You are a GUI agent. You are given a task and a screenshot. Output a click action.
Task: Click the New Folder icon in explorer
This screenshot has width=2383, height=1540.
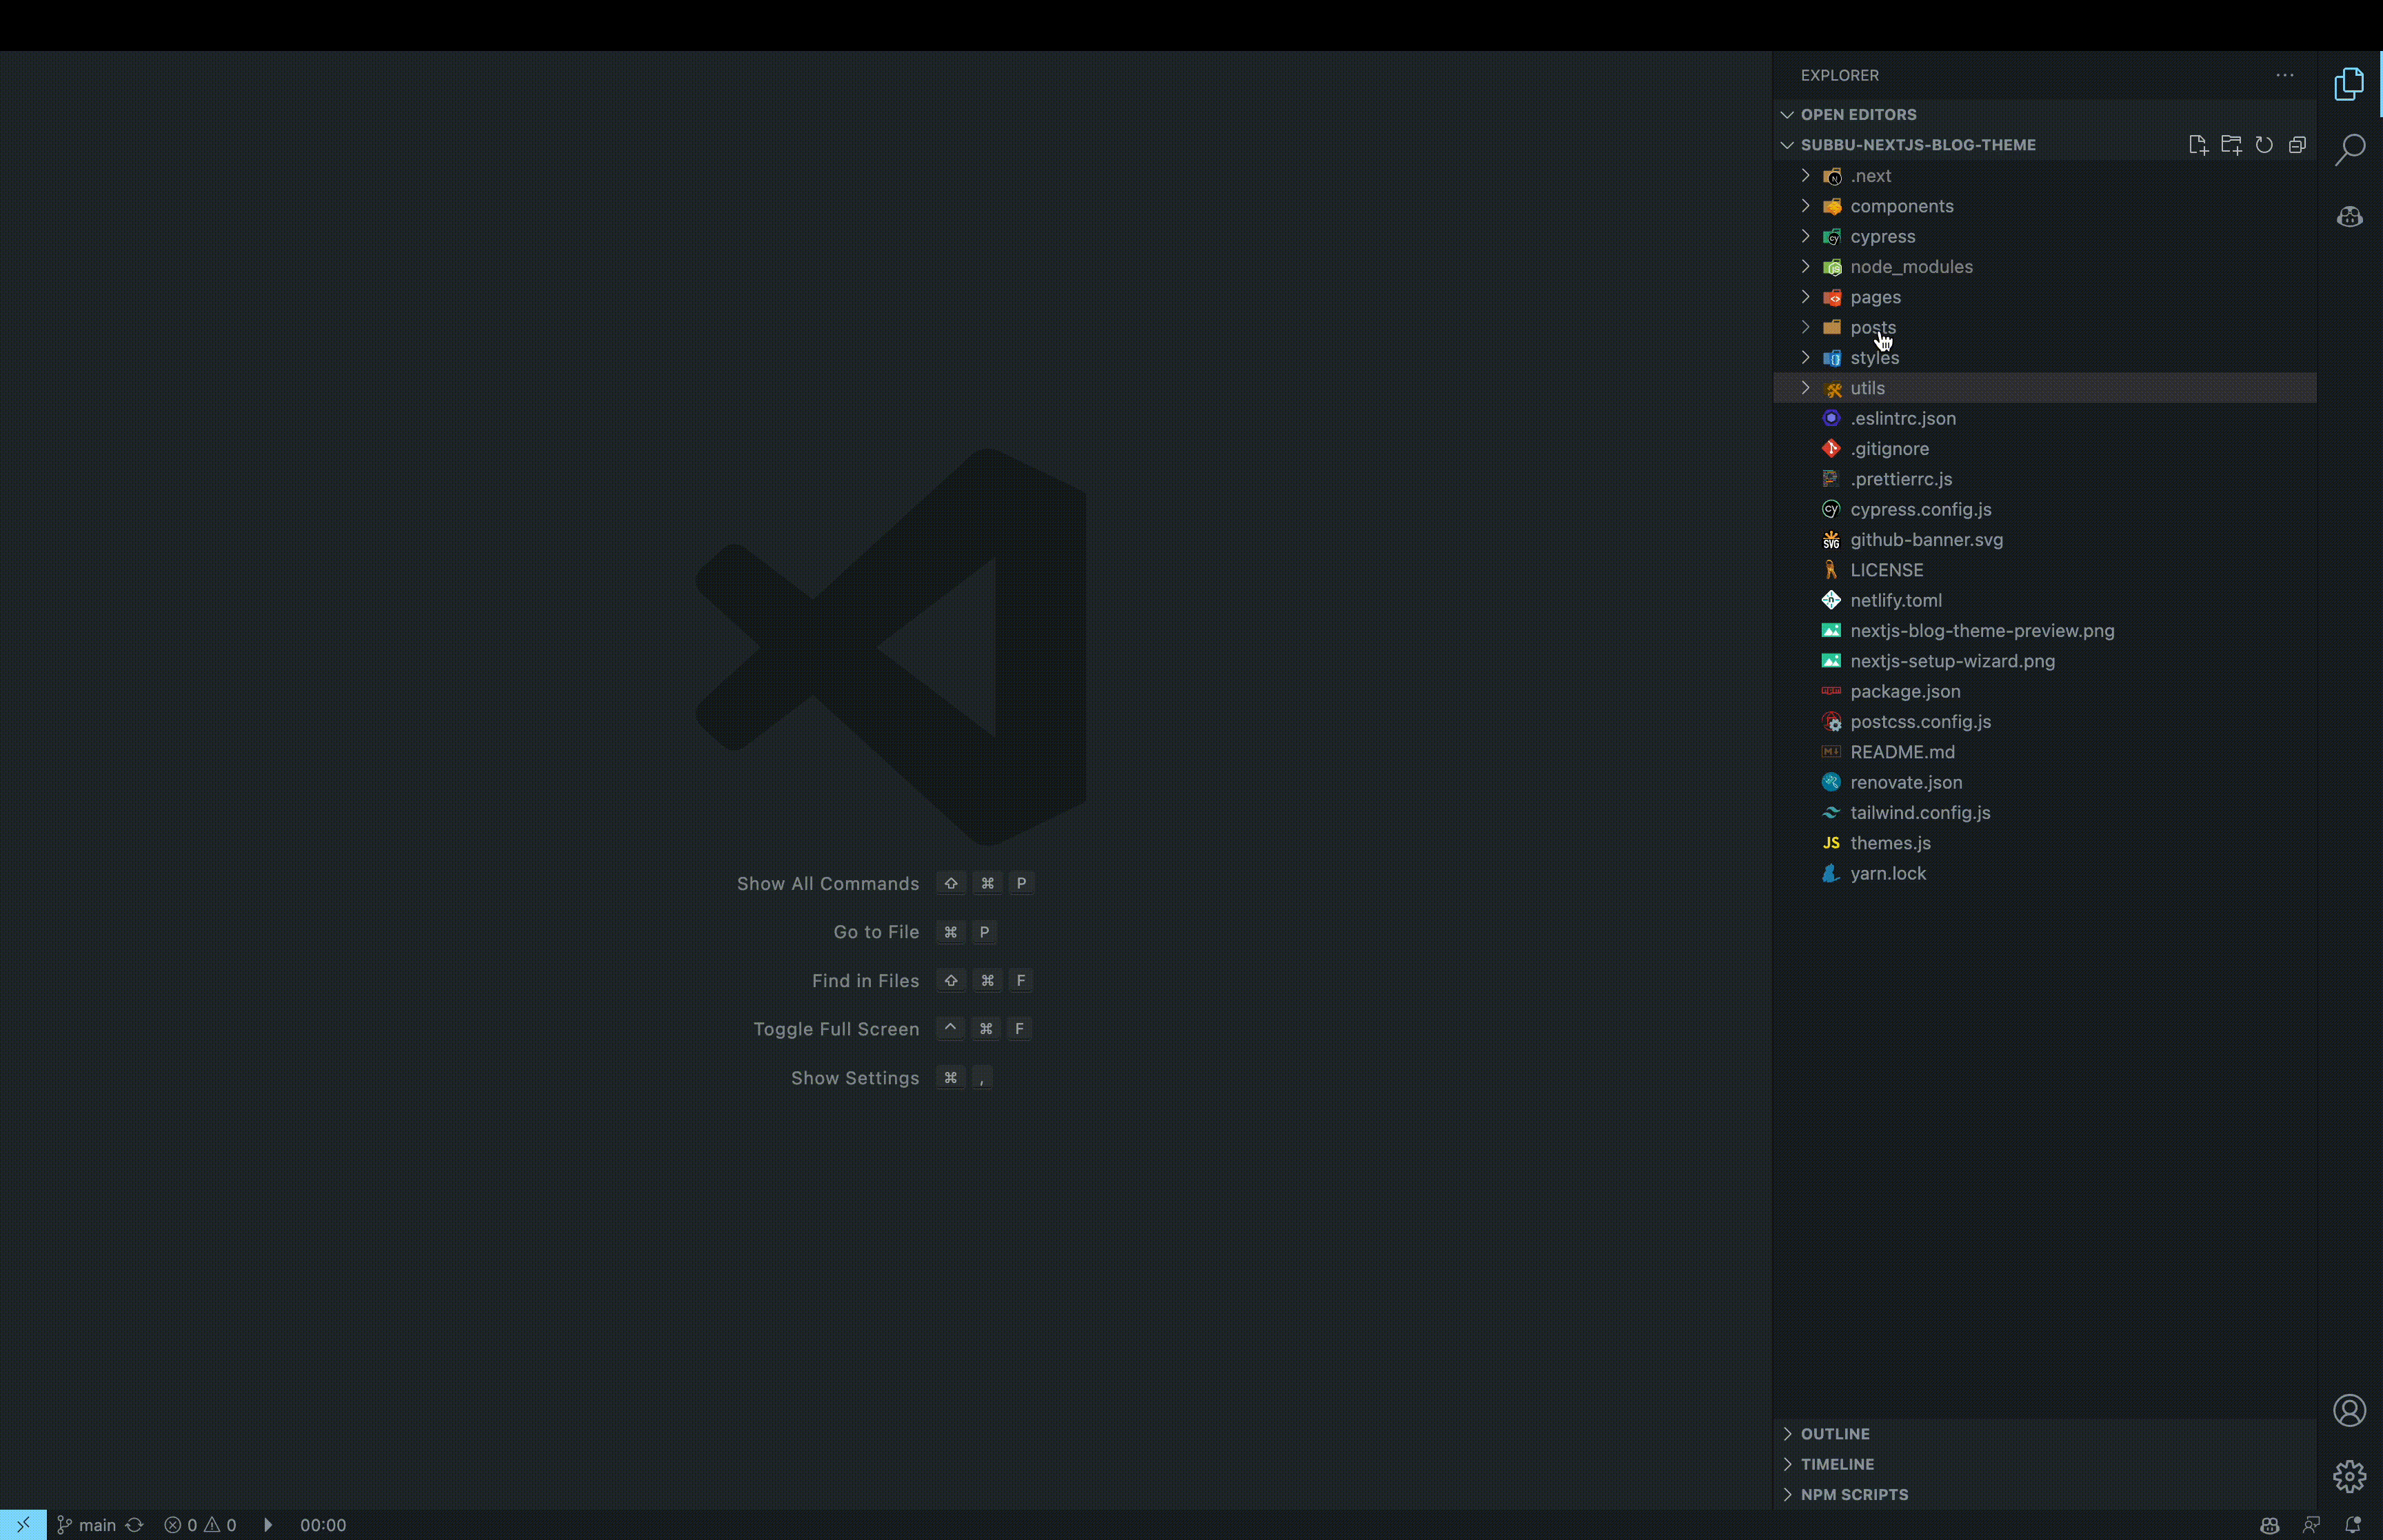[x=2230, y=145]
